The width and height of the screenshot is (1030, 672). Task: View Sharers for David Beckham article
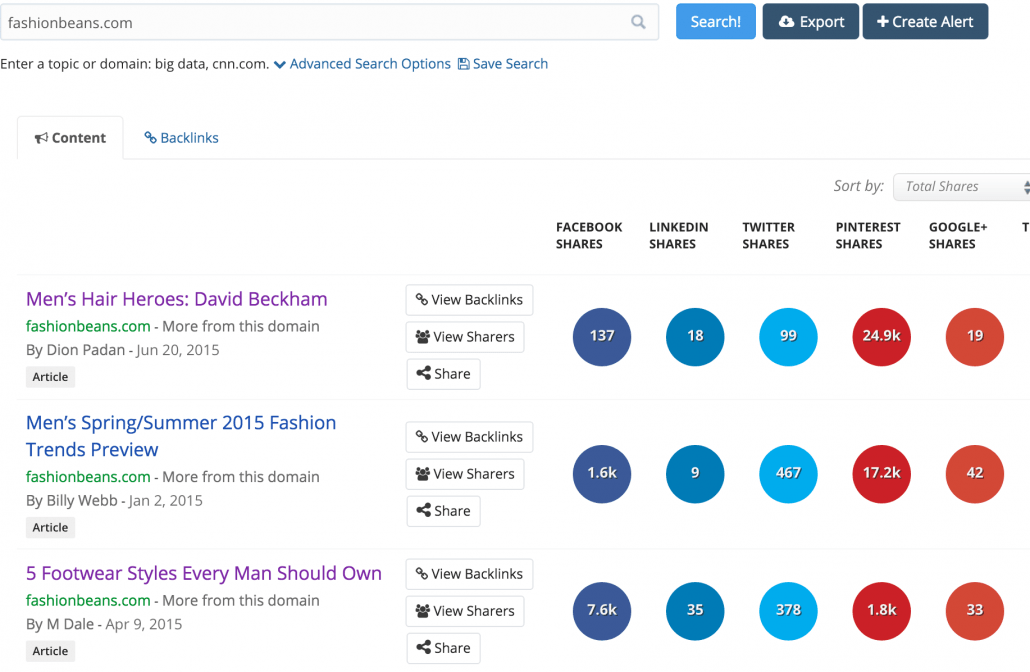[465, 337]
